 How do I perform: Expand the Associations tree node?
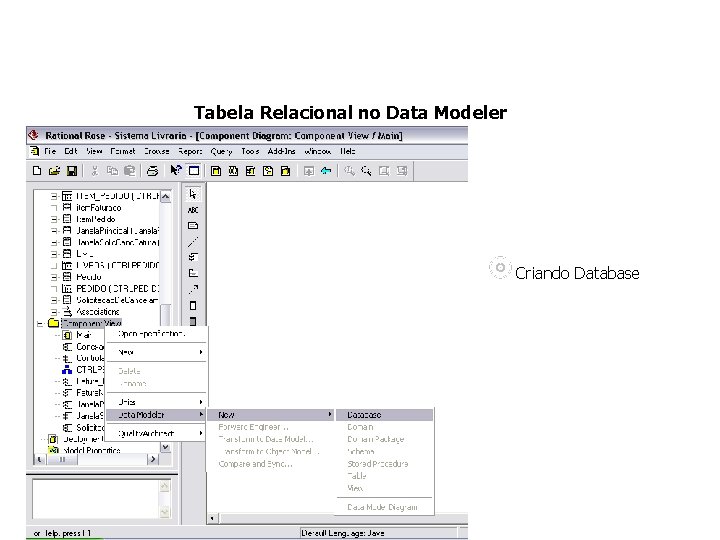[54, 312]
